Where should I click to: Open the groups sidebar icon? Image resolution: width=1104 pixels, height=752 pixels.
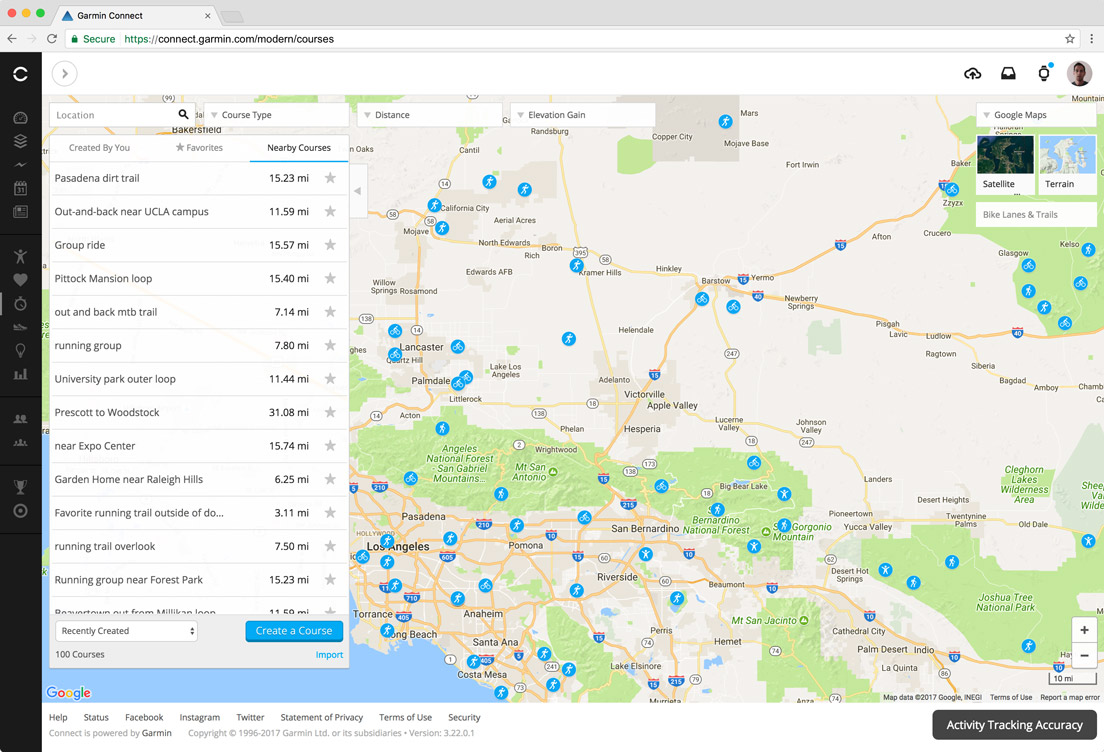(x=20, y=442)
